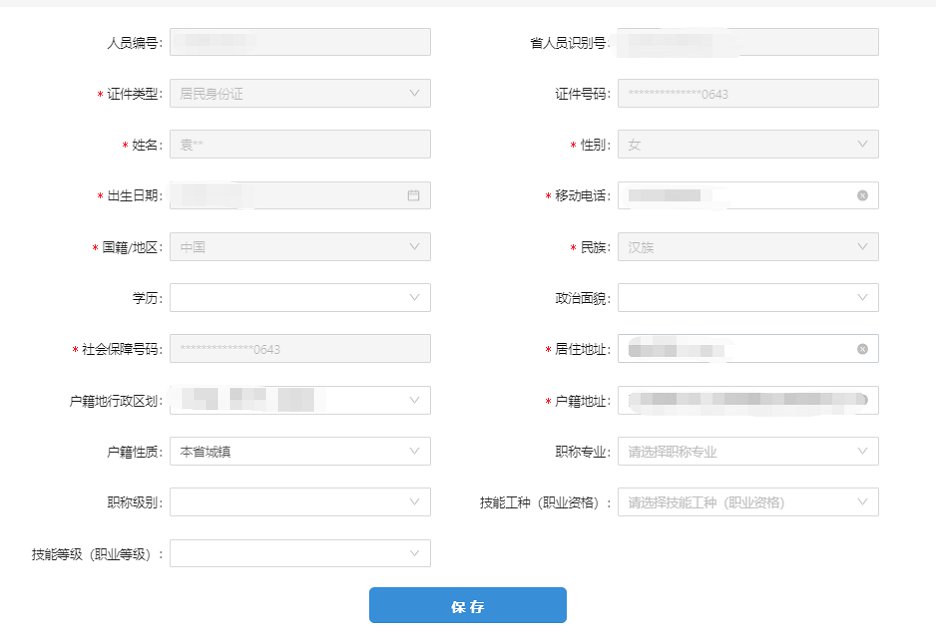Open the 职称专业 dropdown
The width and height of the screenshot is (936, 642).
[x=748, y=451]
